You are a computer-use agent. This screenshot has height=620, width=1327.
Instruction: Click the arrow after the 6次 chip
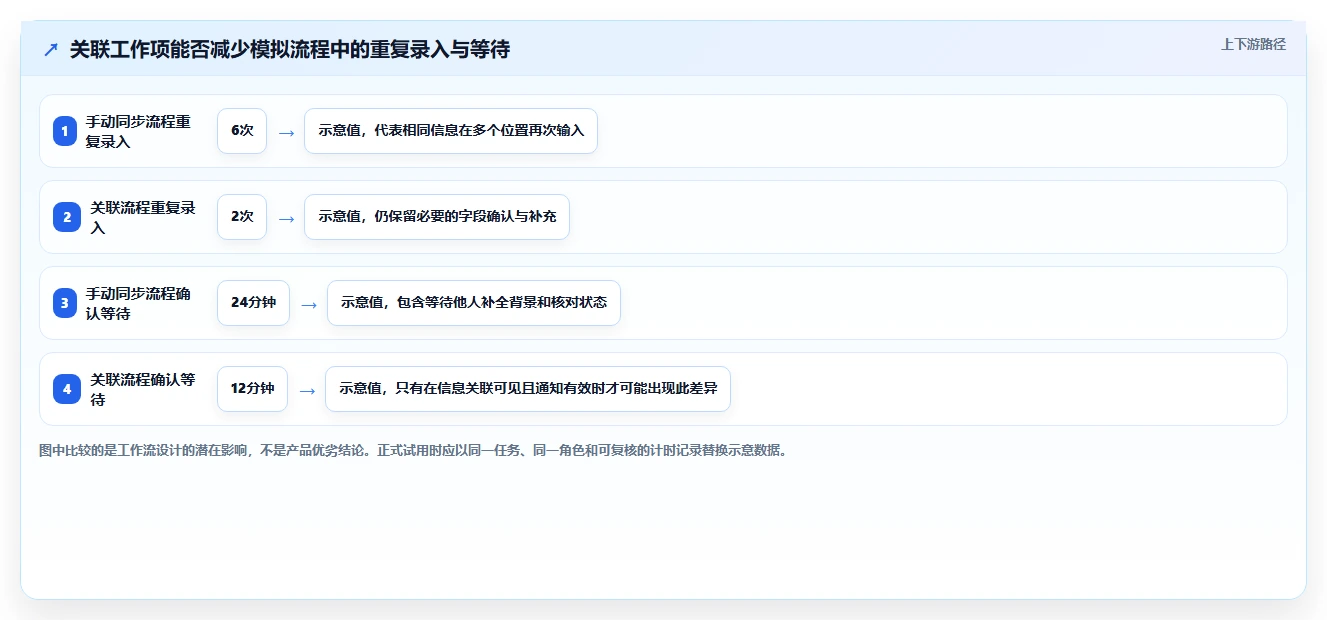[286, 132]
